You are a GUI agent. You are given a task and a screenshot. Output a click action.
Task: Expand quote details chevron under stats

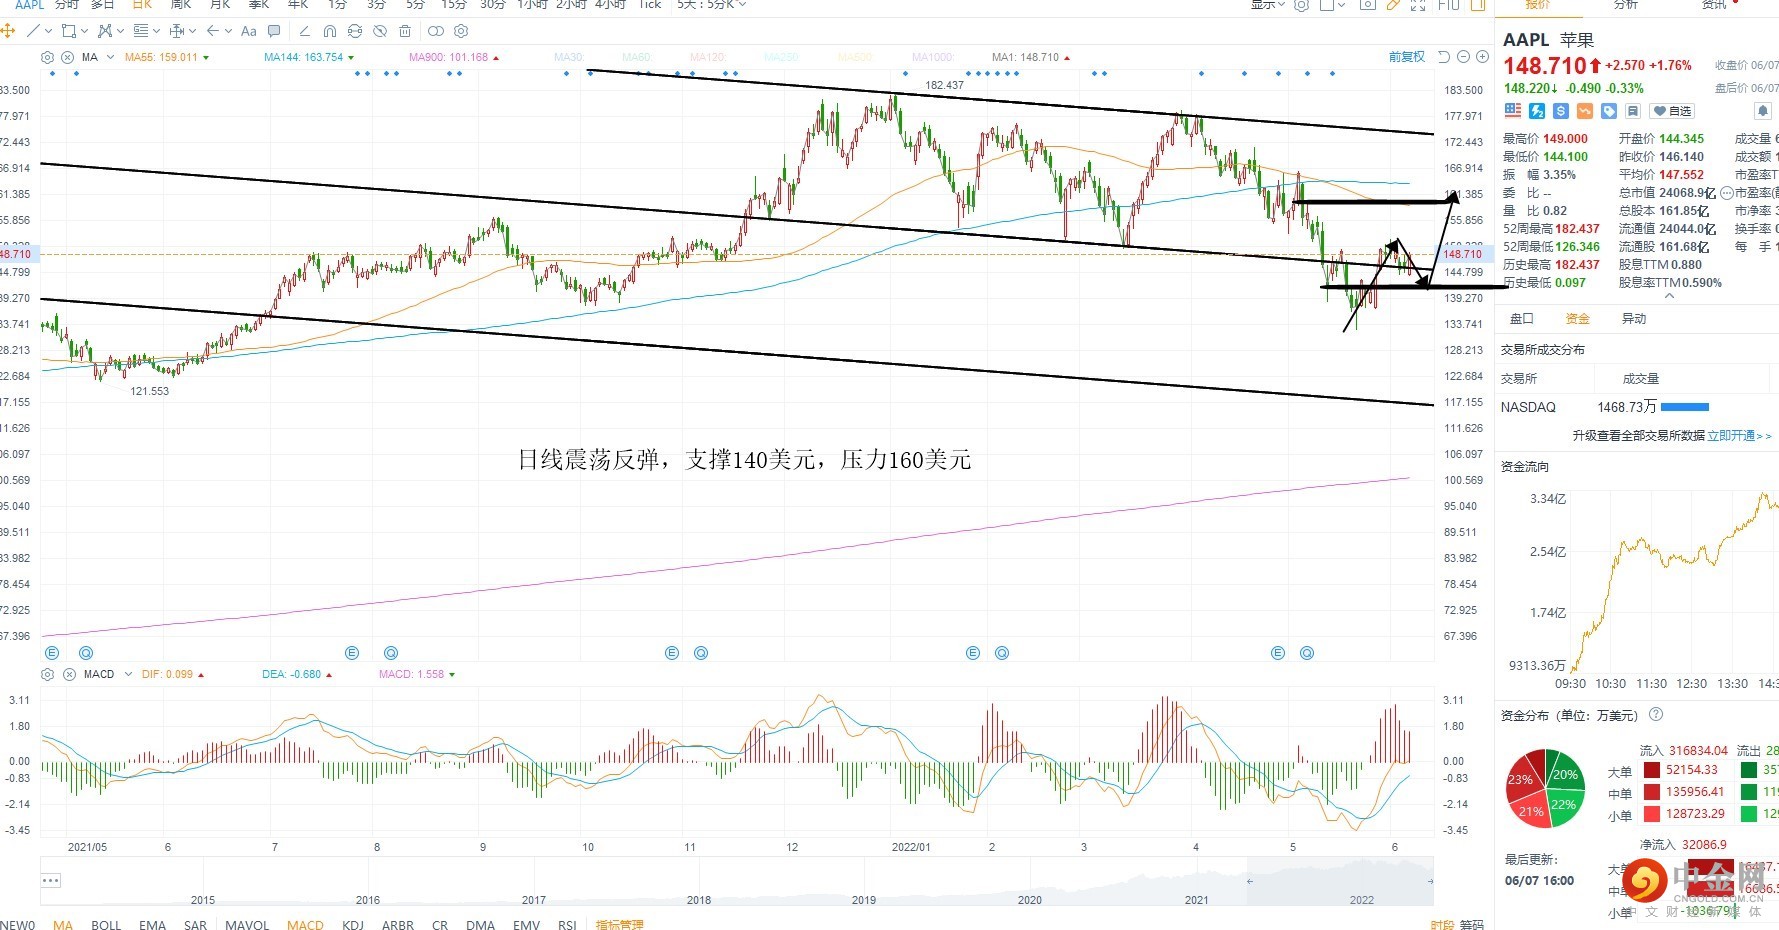pyautogui.click(x=1670, y=296)
